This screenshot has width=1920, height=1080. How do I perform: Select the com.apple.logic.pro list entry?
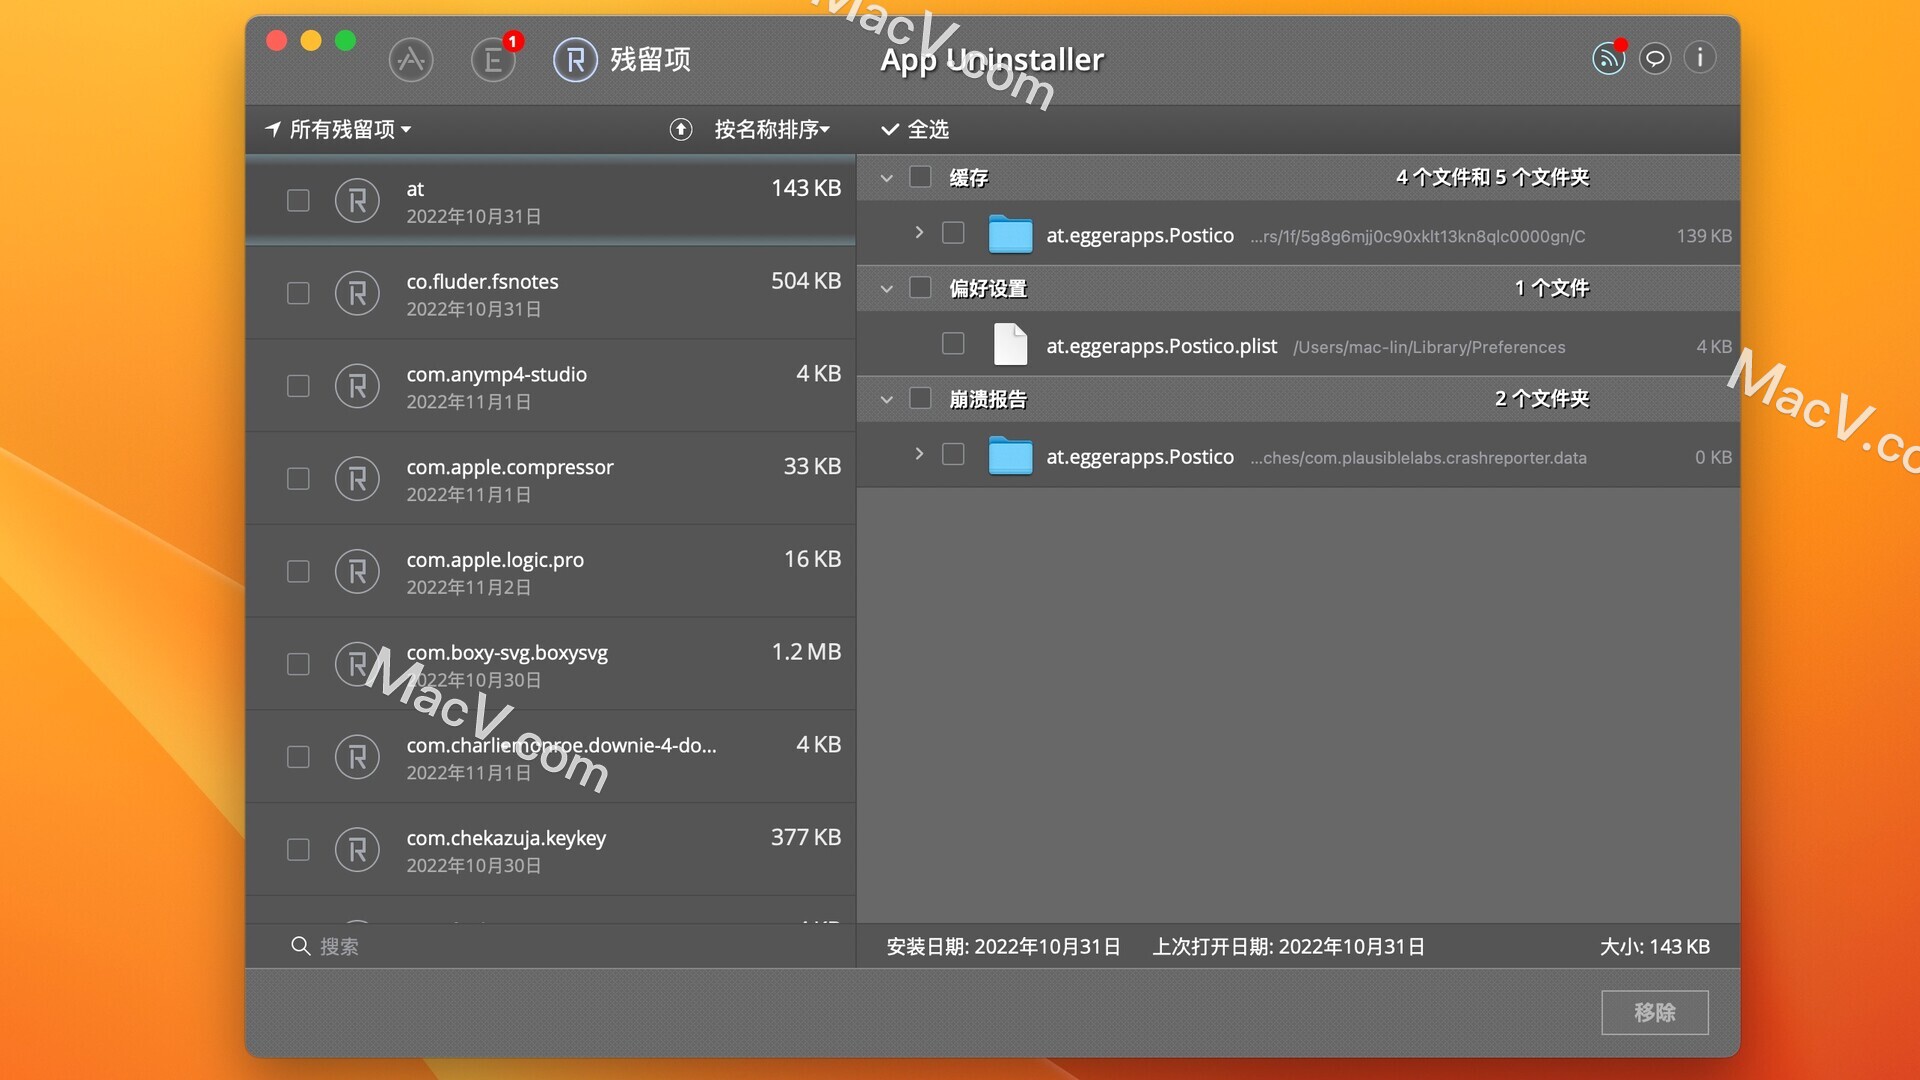(550, 572)
